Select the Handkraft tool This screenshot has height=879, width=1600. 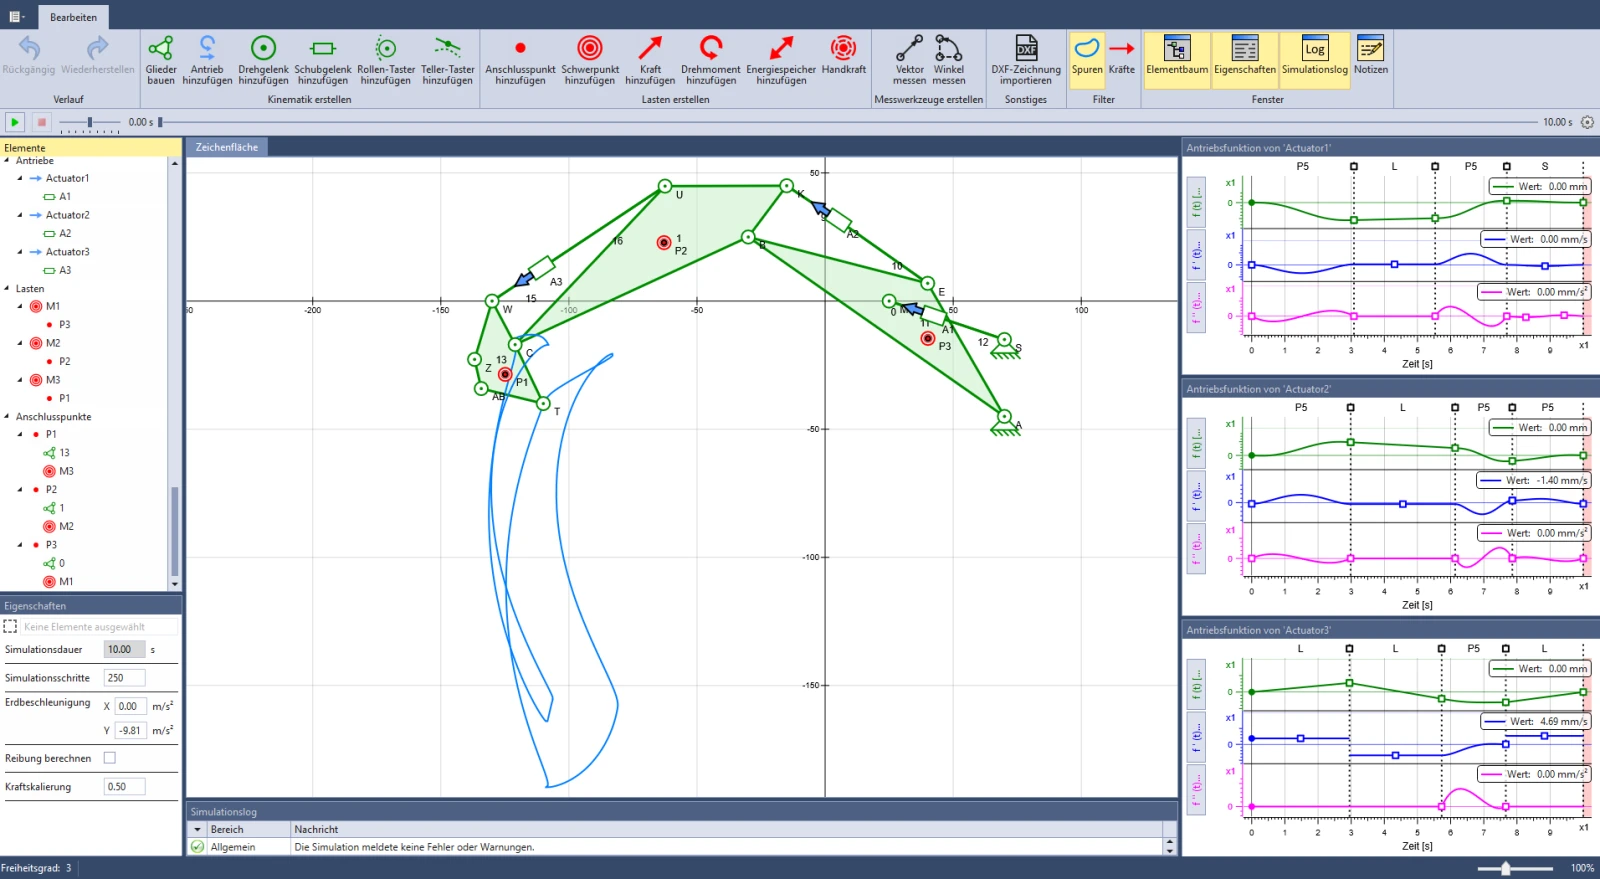(844, 55)
